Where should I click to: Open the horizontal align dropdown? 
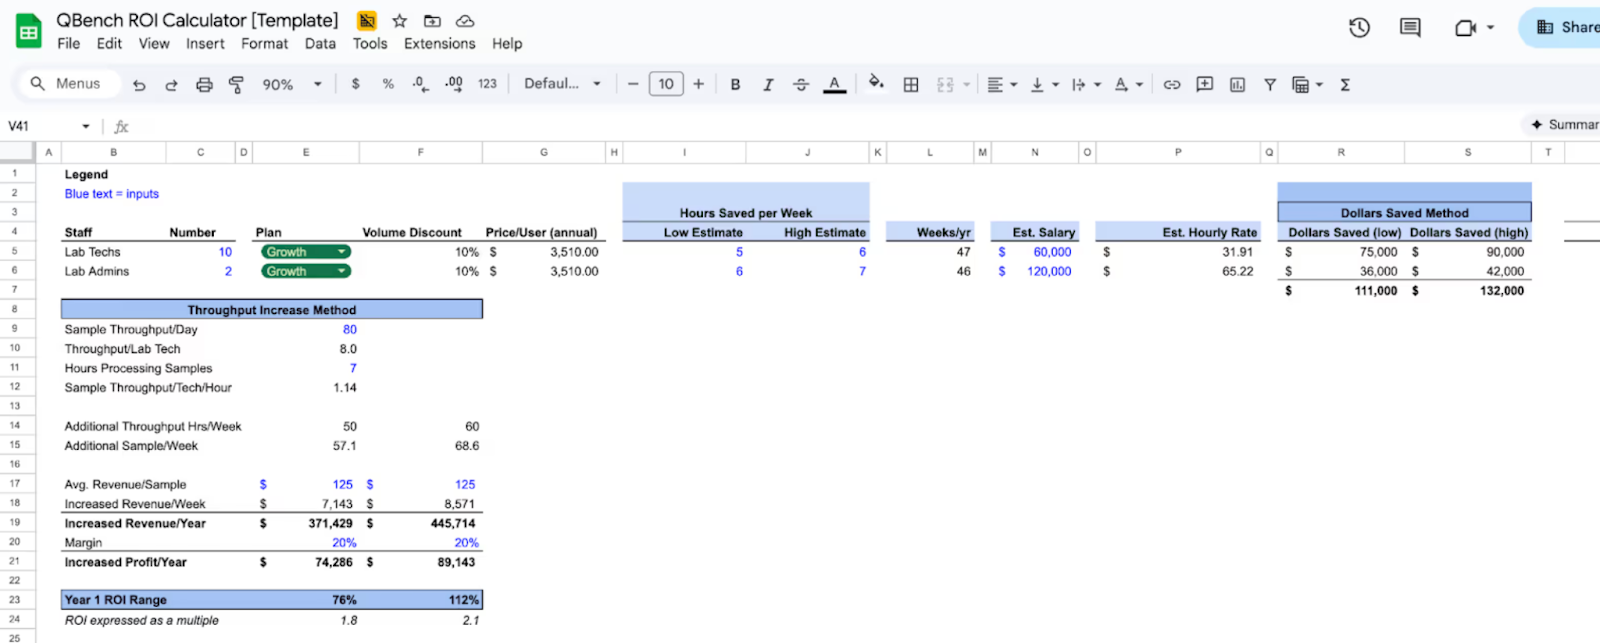(1001, 85)
